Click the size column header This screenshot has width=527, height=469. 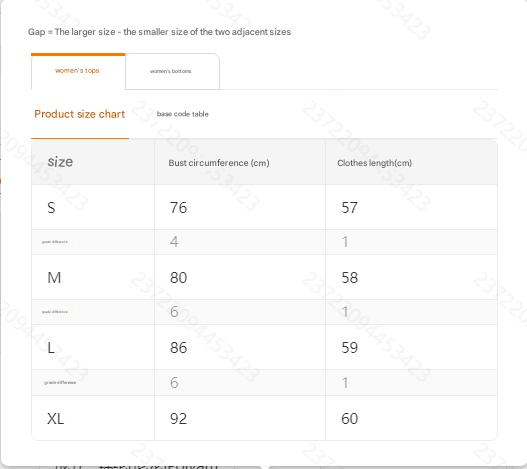tap(60, 162)
